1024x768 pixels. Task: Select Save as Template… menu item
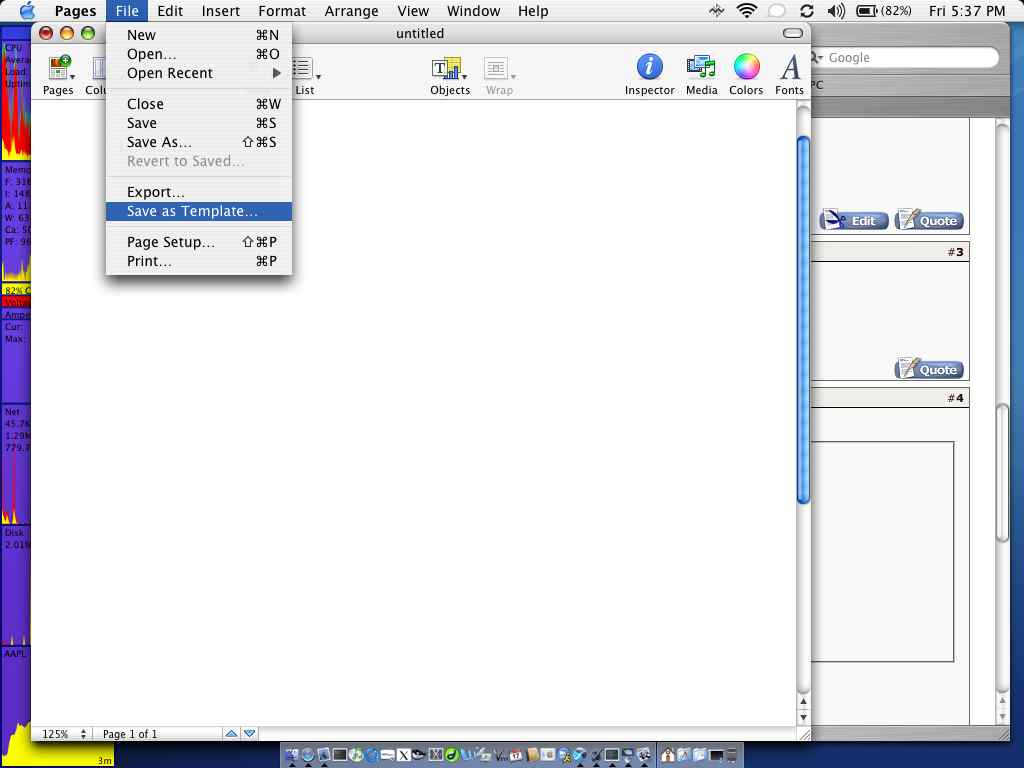[199, 211]
